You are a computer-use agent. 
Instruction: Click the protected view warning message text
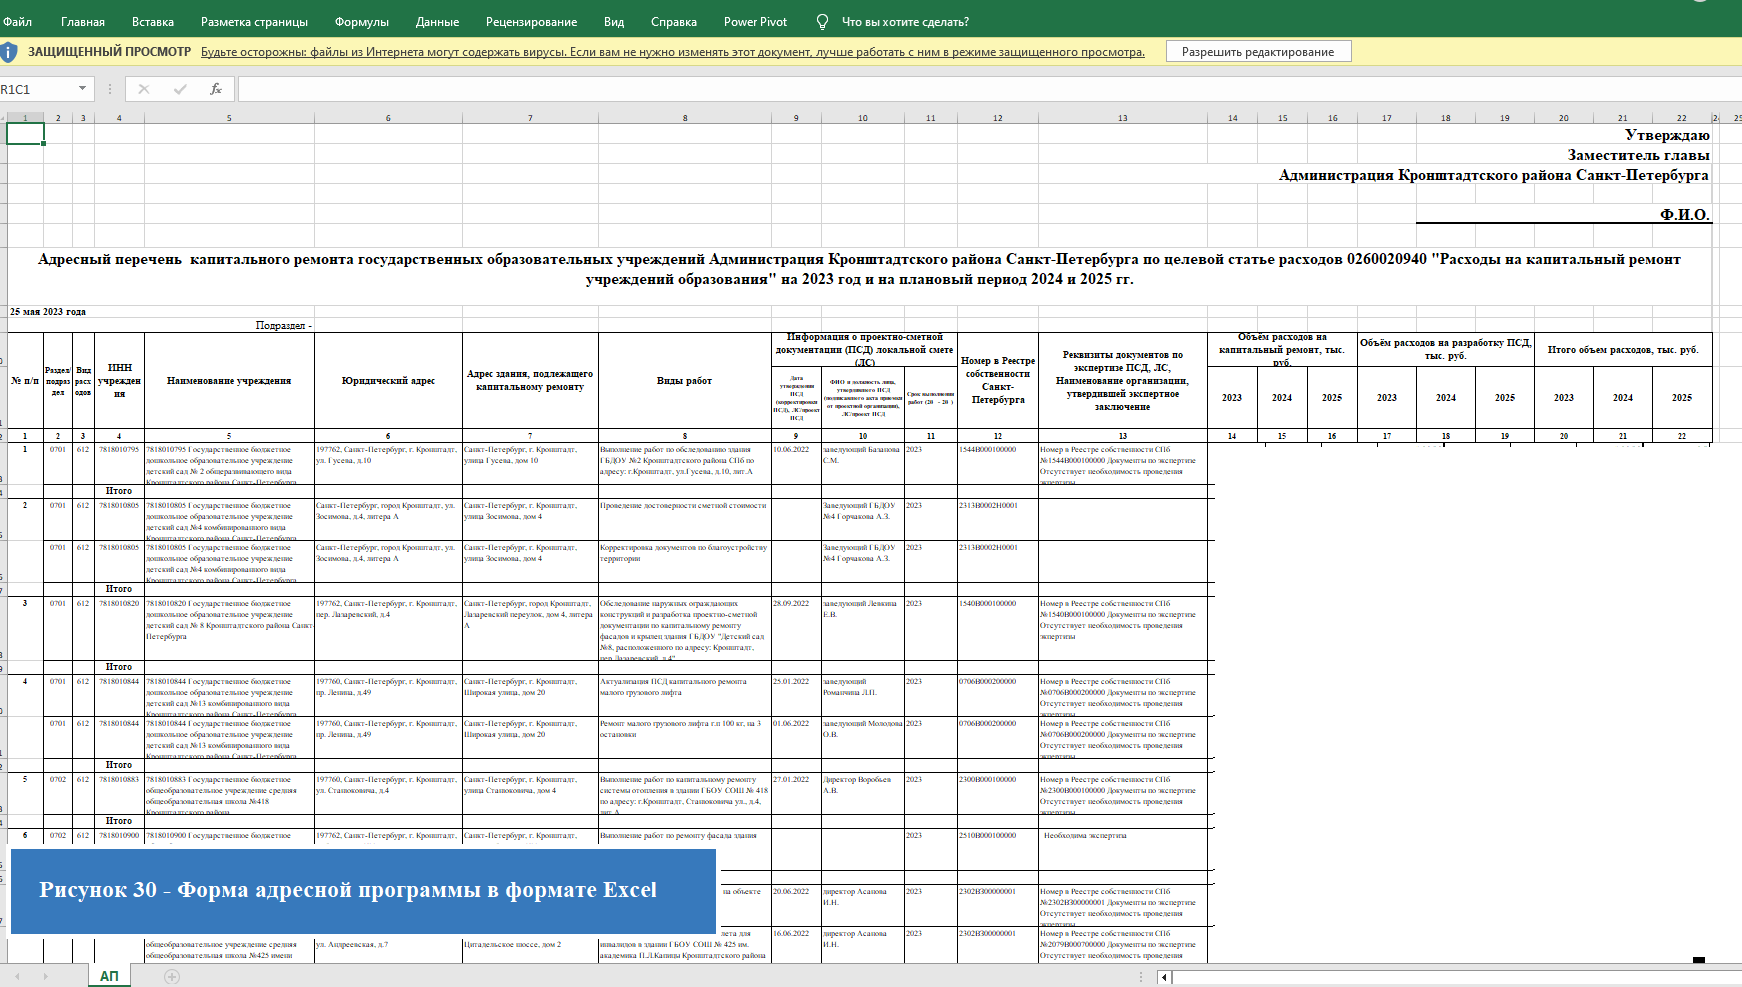click(673, 52)
